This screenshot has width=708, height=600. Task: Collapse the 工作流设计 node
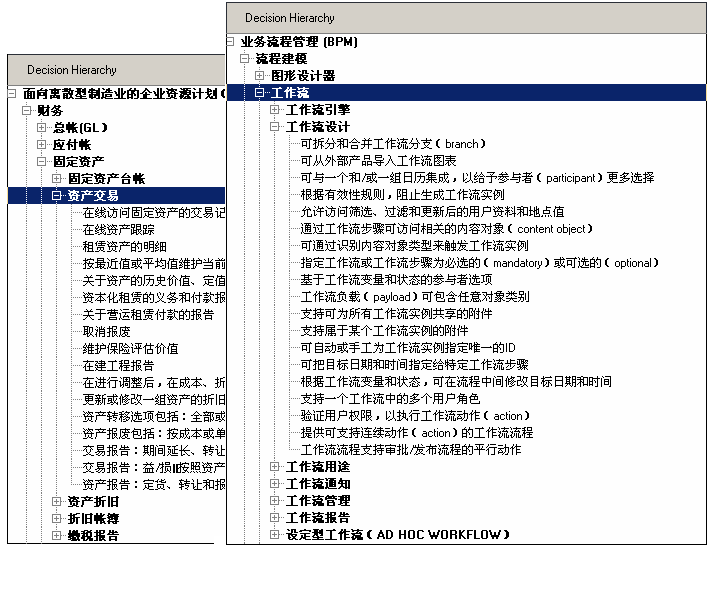point(275,126)
